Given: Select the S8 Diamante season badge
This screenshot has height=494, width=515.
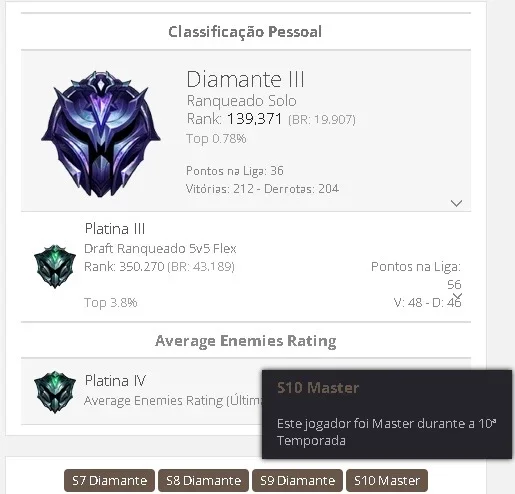Looking at the screenshot, I should coord(203,480).
